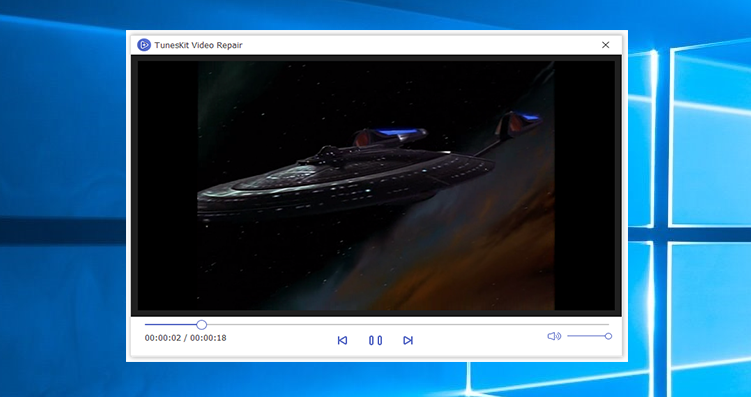Click the volume slider handle
The image size is (751, 397).
pyautogui.click(x=608, y=336)
